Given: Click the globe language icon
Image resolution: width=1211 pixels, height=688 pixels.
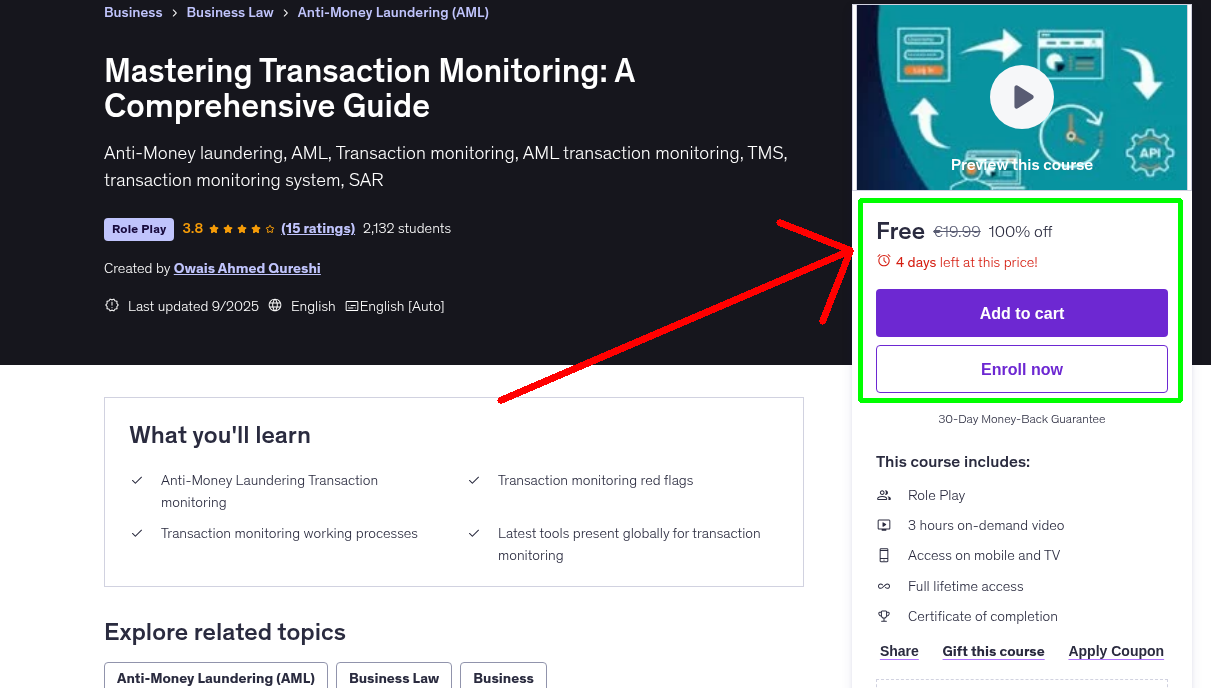Looking at the screenshot, I should point(276,306).
